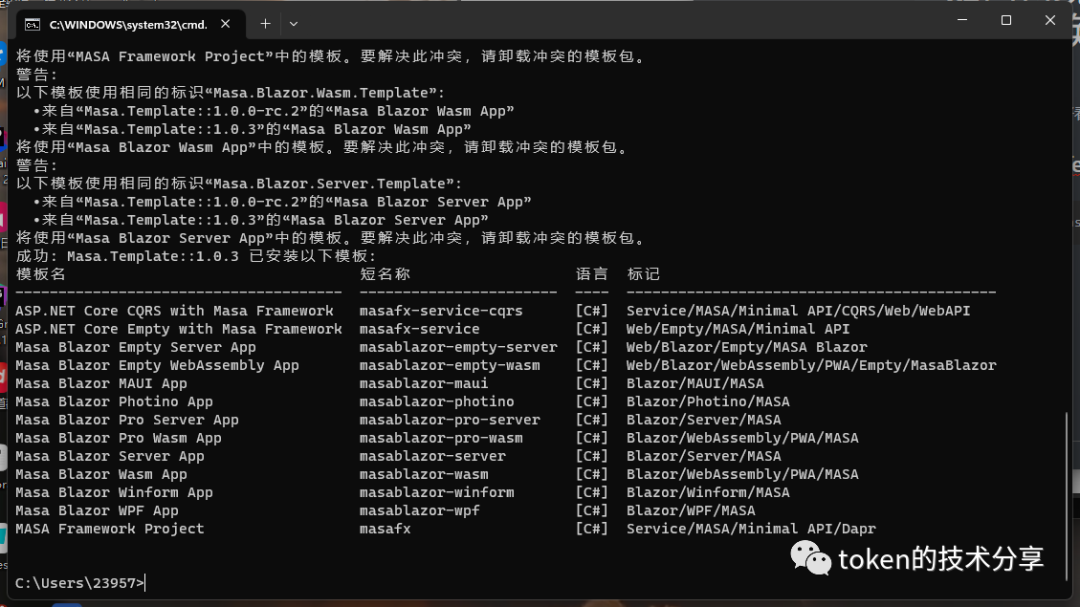
Task: Close the terminal window
Action: tap(1050, 20)
